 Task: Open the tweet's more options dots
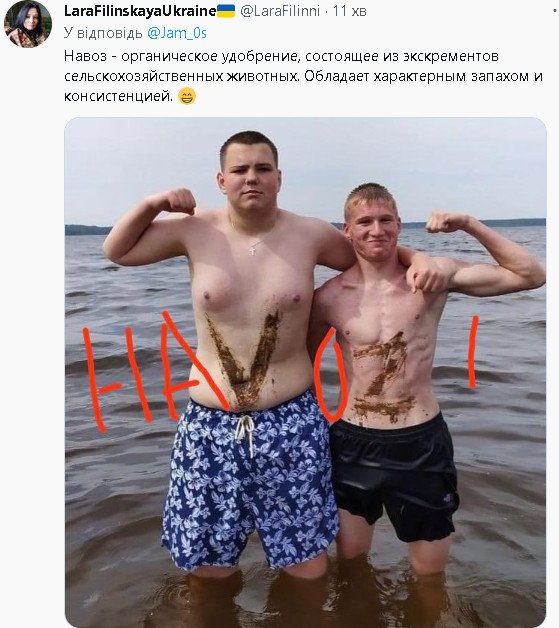tap(555, 11)
